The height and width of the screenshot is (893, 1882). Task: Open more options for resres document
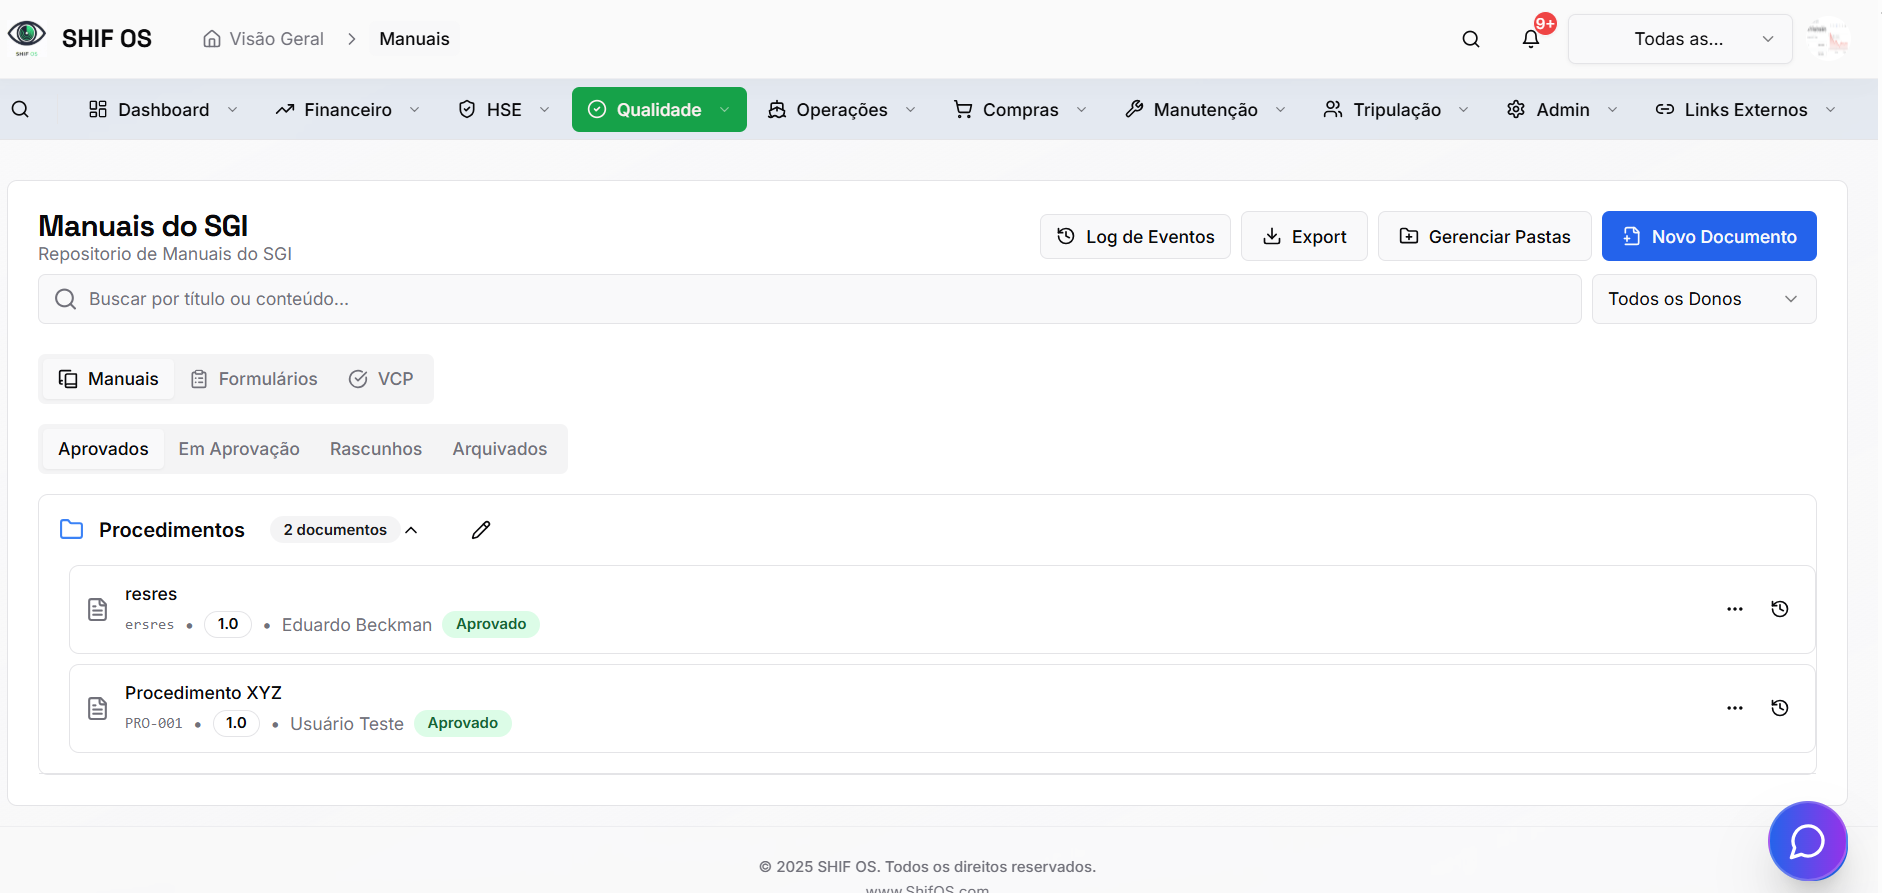tap(1734, 609)
